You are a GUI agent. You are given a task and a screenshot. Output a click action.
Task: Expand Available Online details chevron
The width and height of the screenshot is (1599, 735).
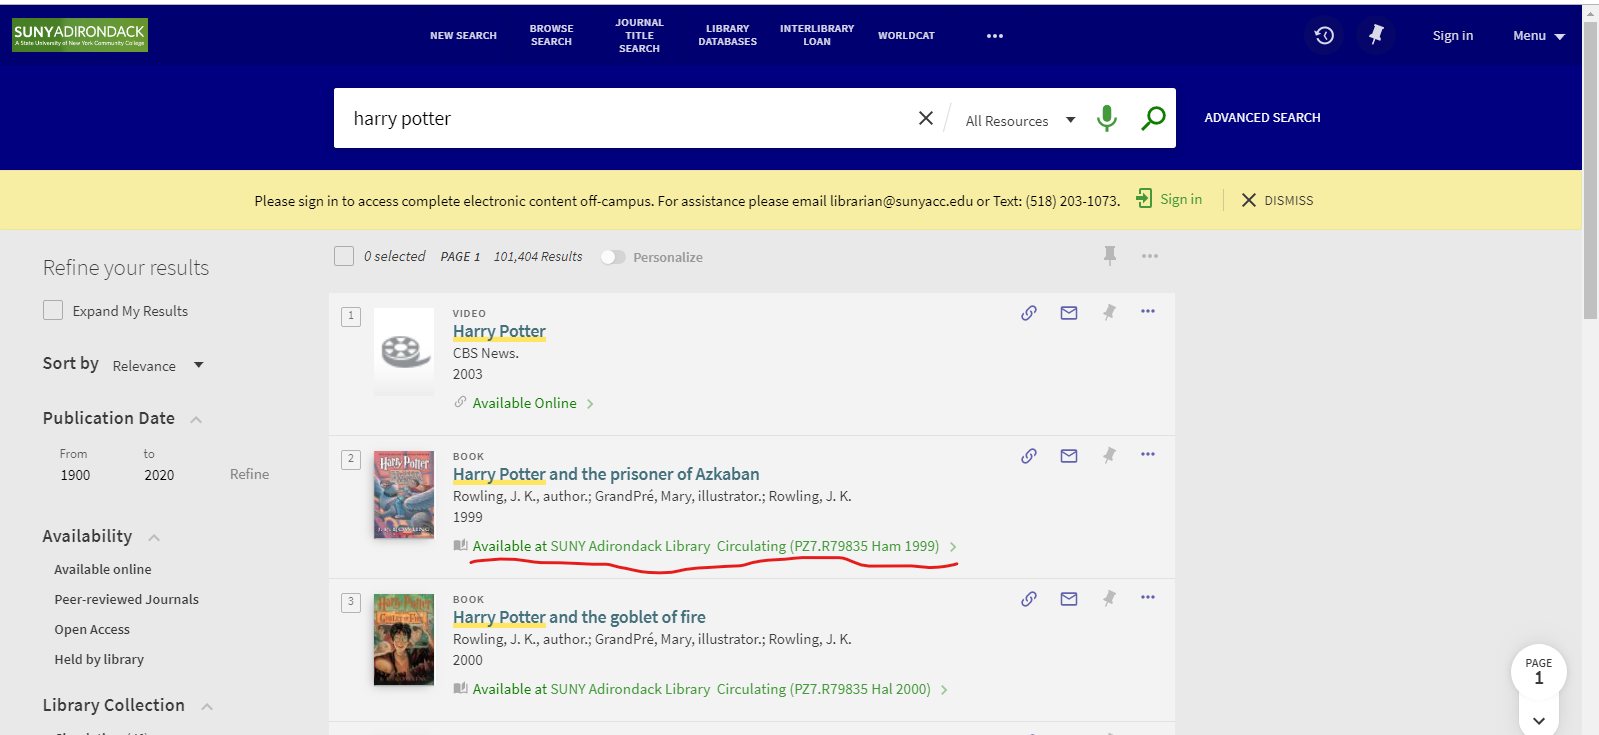click(590, 404)
